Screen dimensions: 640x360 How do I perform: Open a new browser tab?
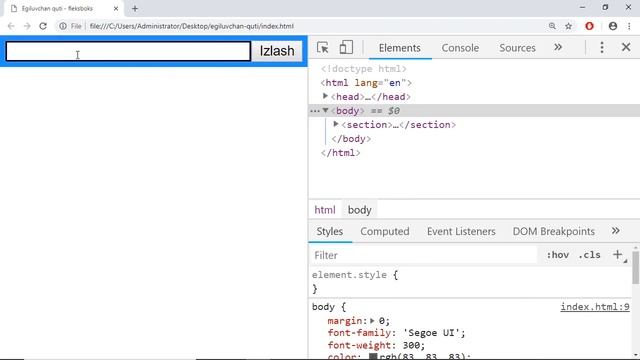coord(135,8)
